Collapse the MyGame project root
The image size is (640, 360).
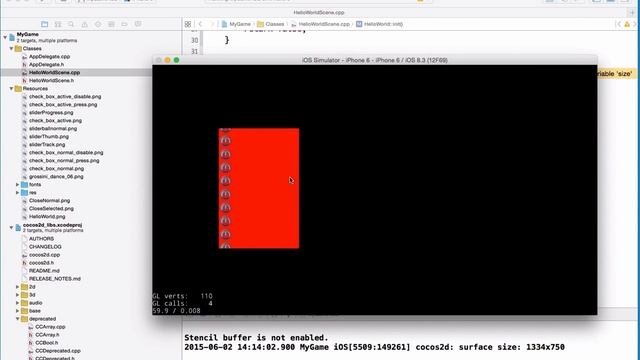5,37
